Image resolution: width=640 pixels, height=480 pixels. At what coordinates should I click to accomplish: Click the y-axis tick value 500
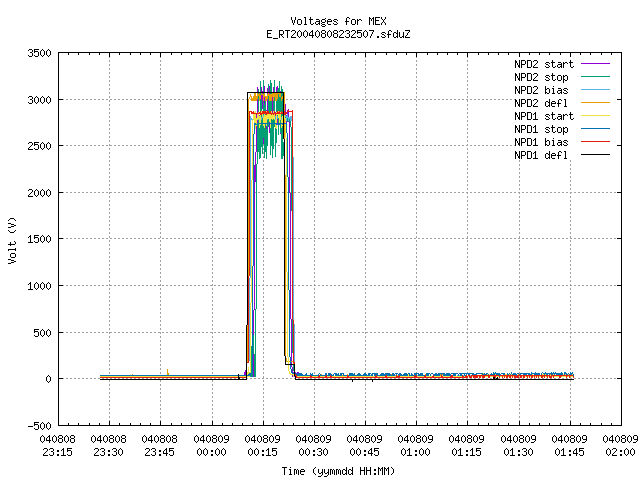(x=43, y=333)
